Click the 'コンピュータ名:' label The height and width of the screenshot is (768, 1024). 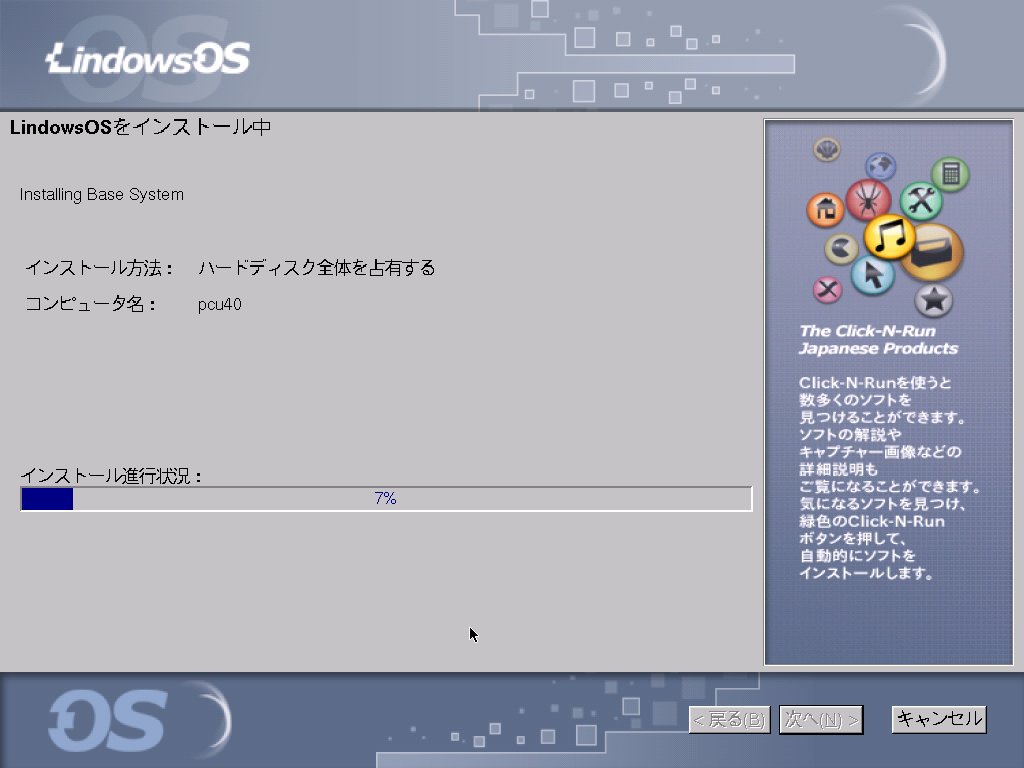pos(90,304)
